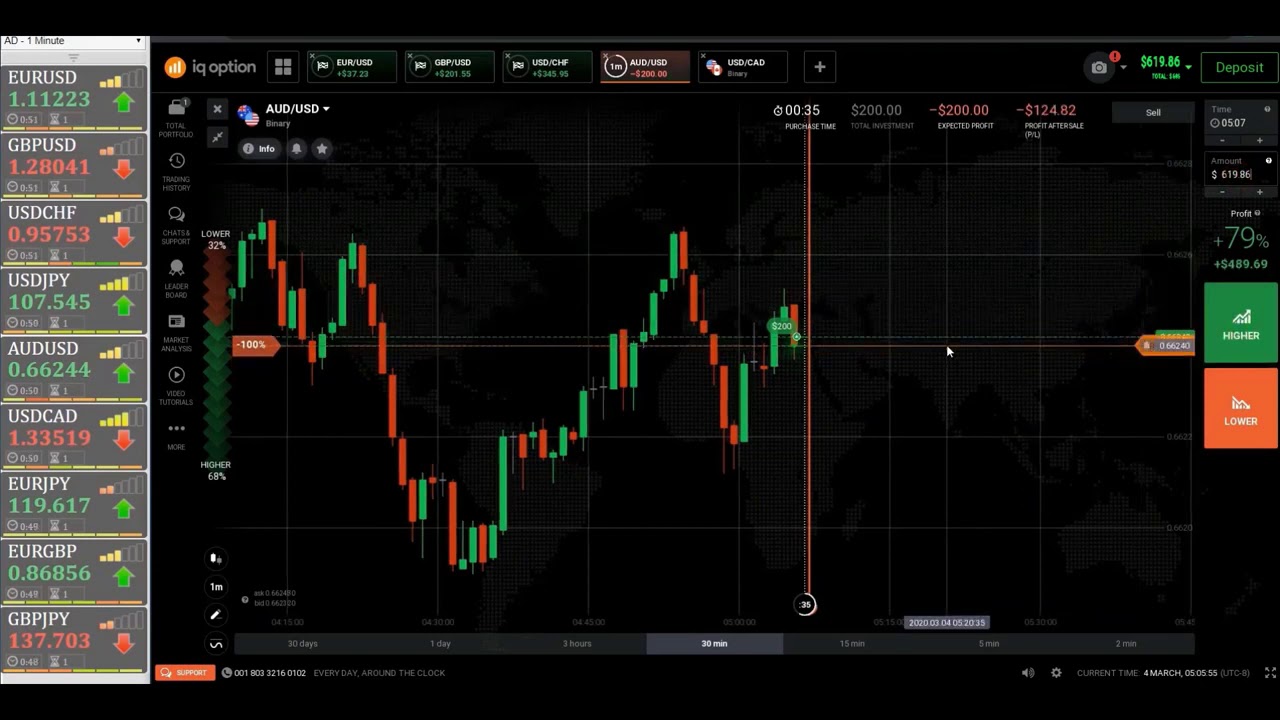
Task: Switch to the USD/CAD tab
Action: click(742, 67)
